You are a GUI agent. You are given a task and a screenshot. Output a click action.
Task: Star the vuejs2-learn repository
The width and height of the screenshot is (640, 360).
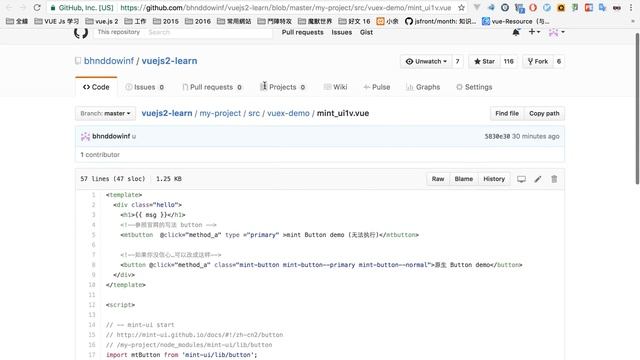[x=484, y=61]
